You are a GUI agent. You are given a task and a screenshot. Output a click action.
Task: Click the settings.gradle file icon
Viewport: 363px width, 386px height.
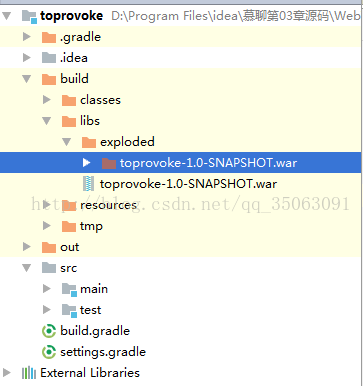[x=49, y=352]
